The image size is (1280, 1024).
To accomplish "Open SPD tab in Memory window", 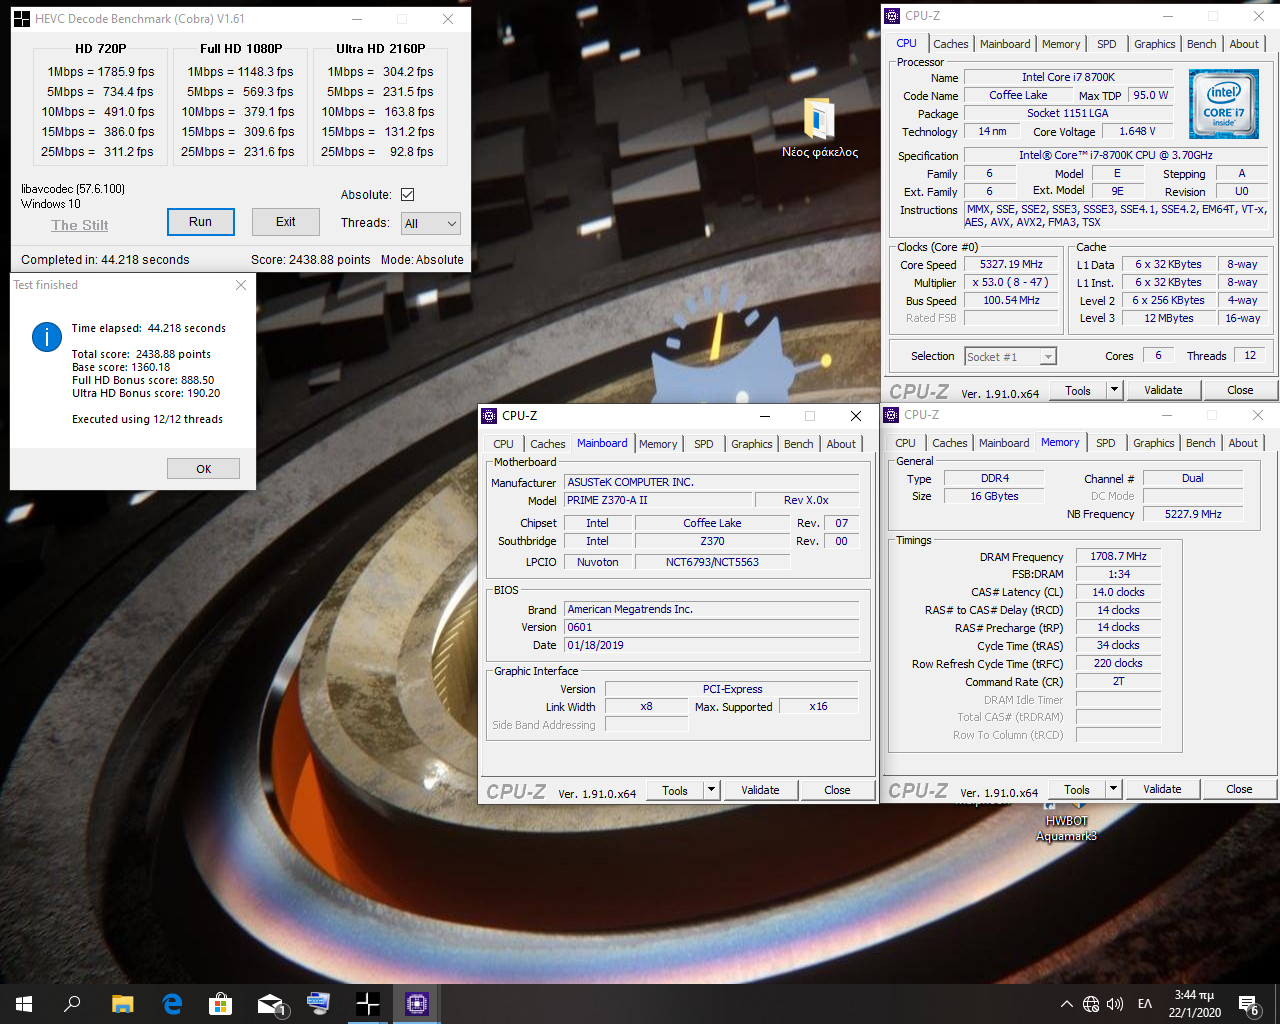I will pos(1105,443).
